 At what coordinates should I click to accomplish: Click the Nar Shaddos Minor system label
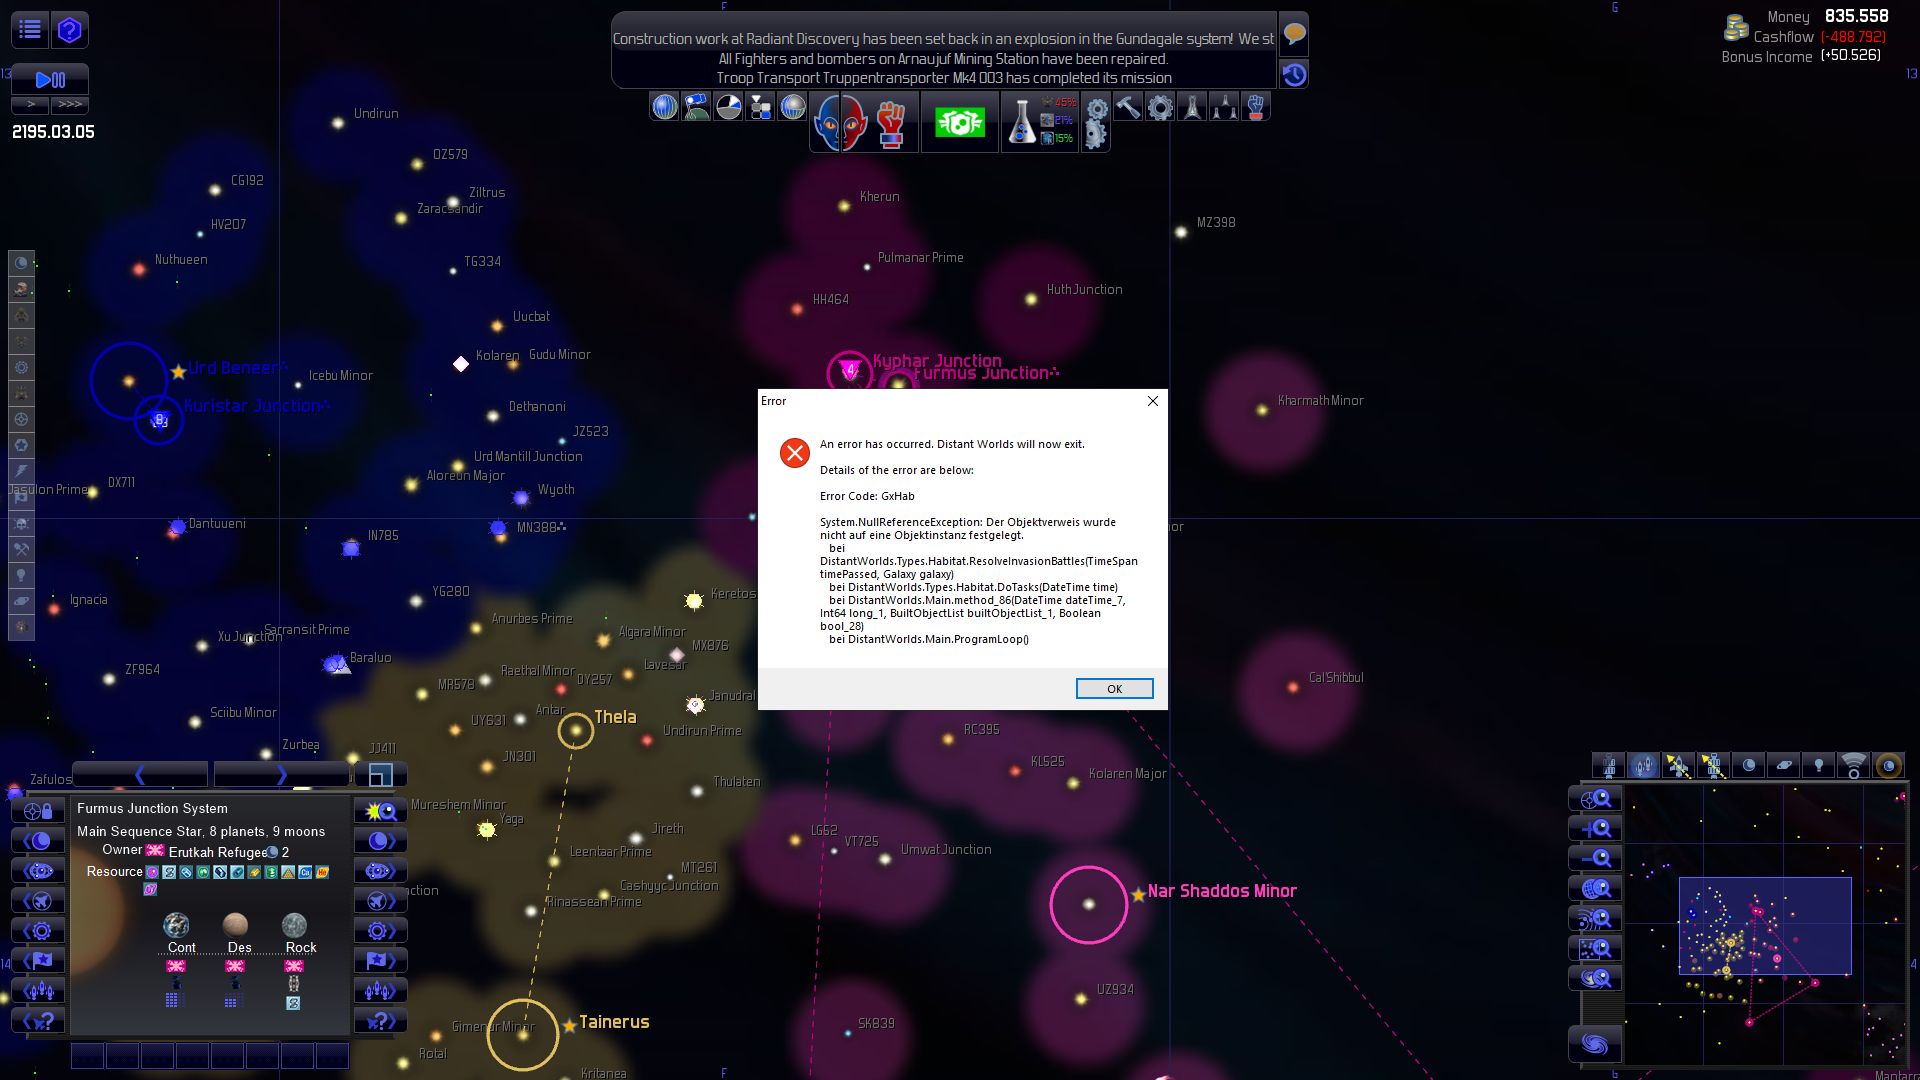click(x=1221, y=891)
